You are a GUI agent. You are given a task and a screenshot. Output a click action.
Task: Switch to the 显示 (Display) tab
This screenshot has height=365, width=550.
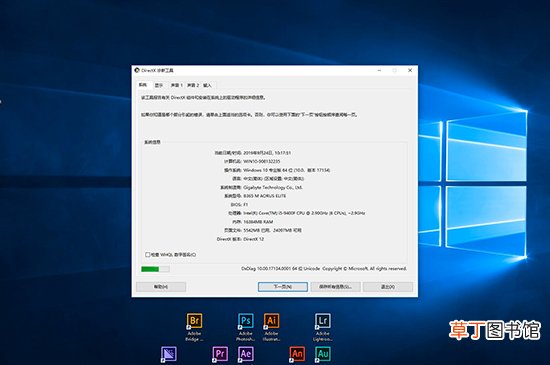point(159,85)
